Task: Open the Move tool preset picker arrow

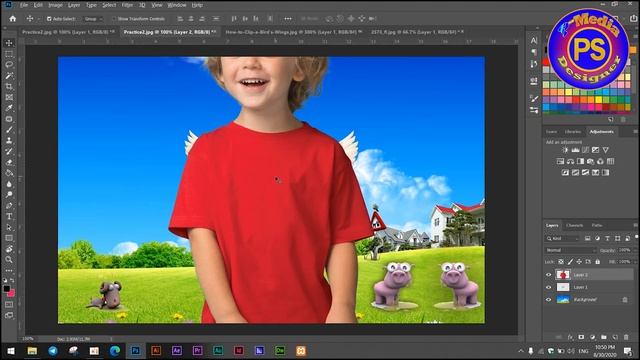Action: [x=39, y=19]
